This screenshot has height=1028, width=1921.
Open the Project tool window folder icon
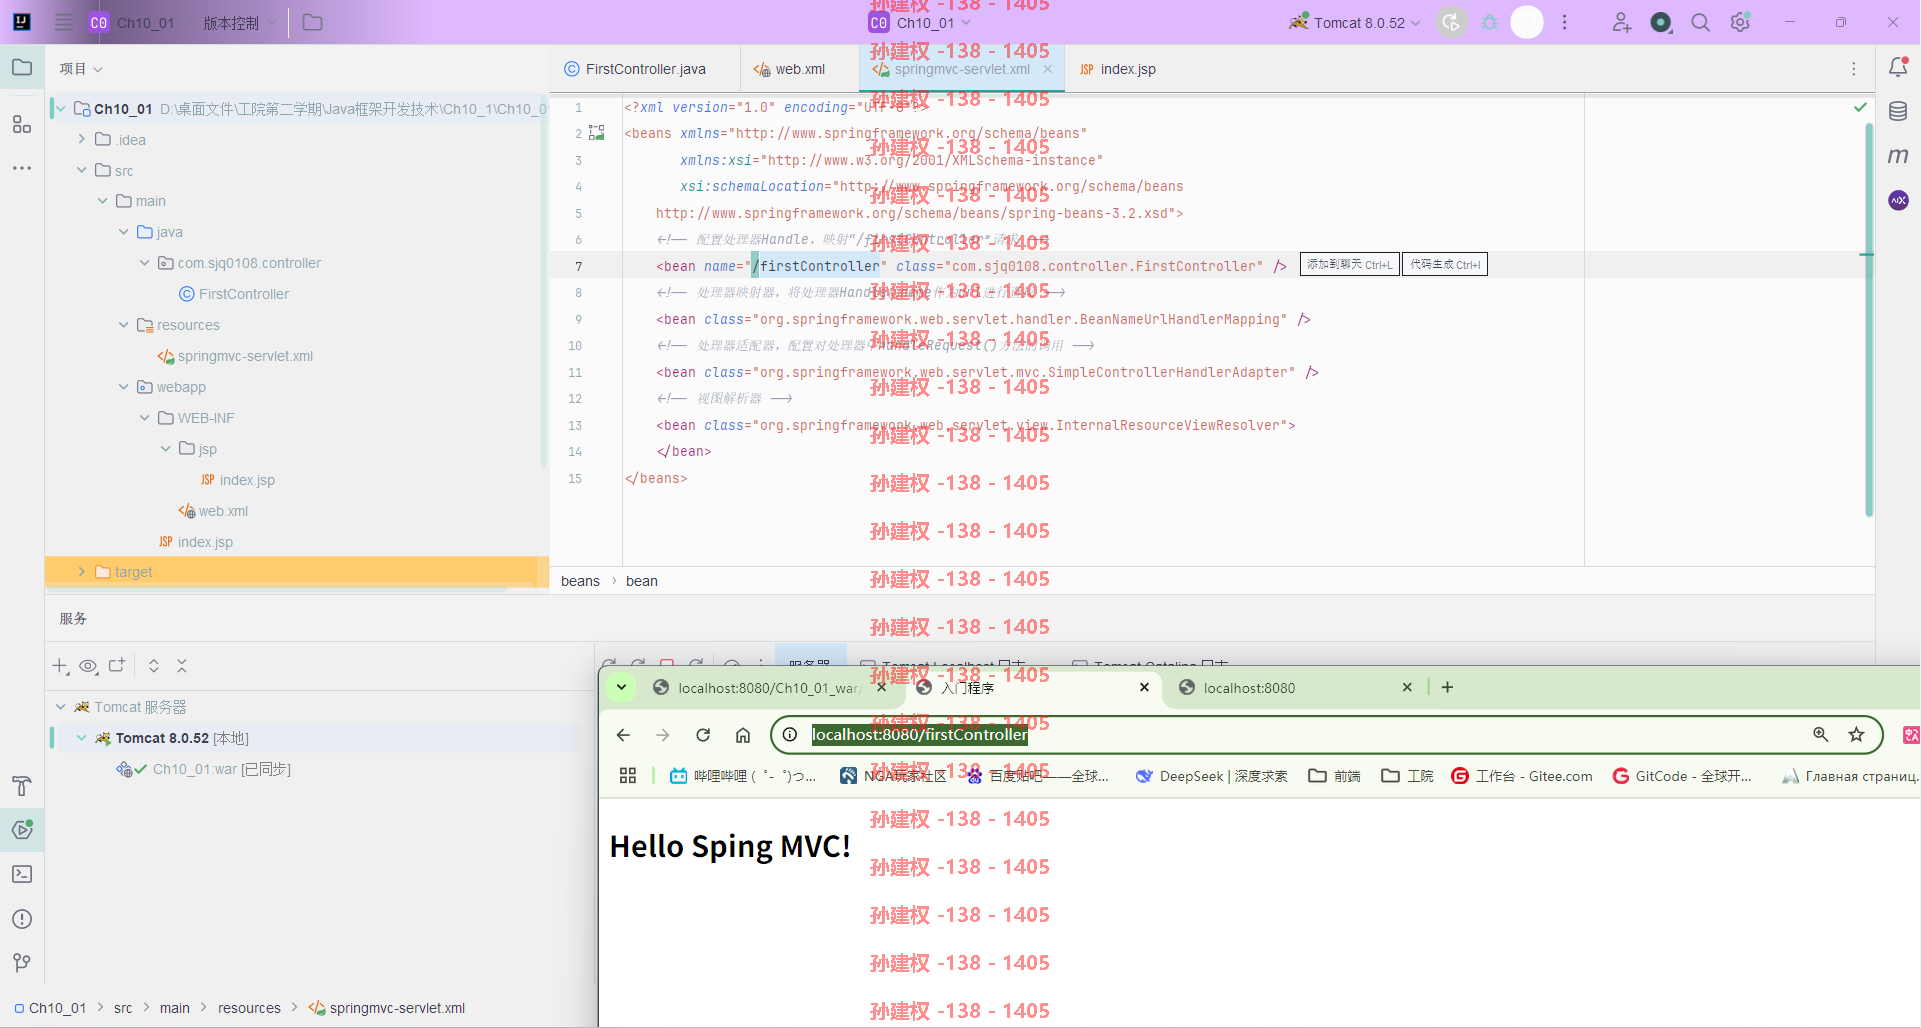(x=22, y=68)
